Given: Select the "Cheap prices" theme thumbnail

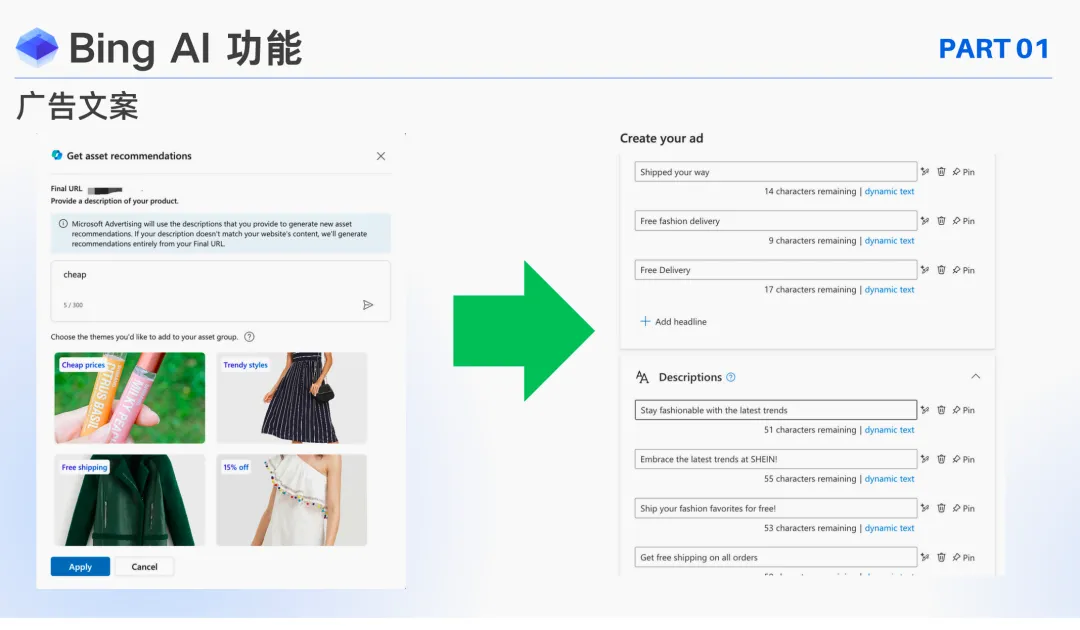Looking at the screenshot, I should [x=129, y=398].
